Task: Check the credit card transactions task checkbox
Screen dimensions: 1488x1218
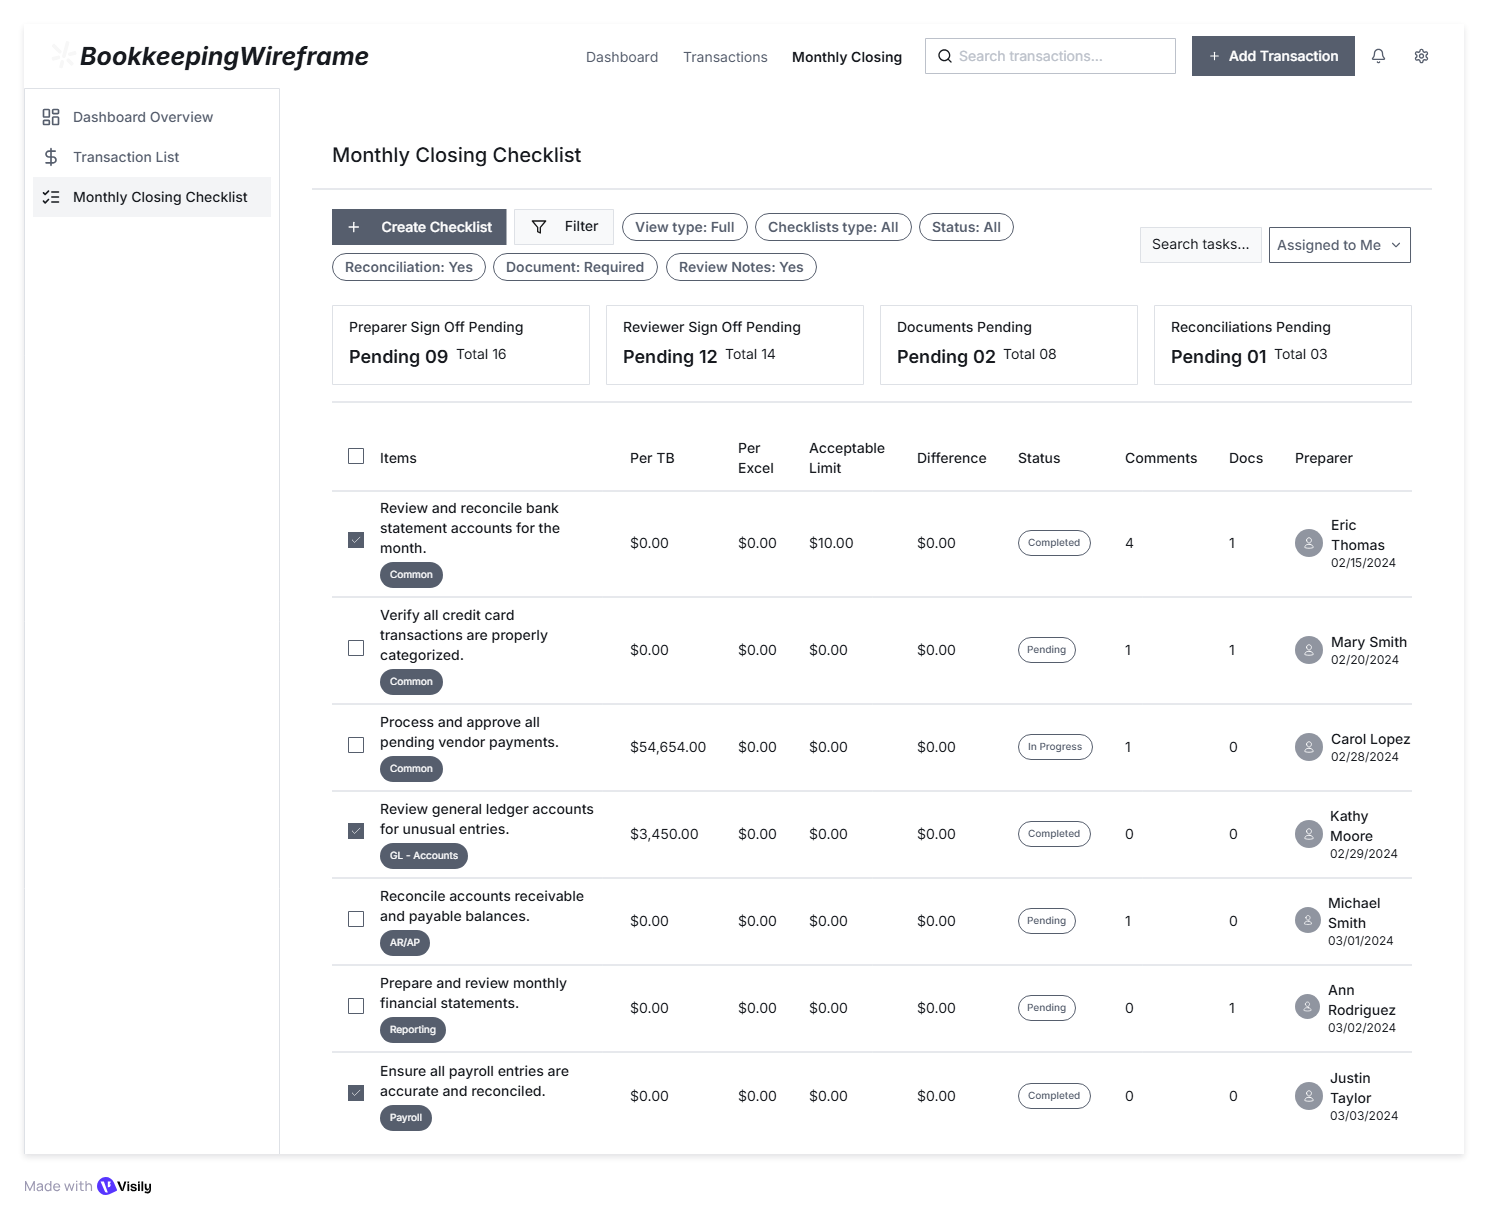Action: 356,648
